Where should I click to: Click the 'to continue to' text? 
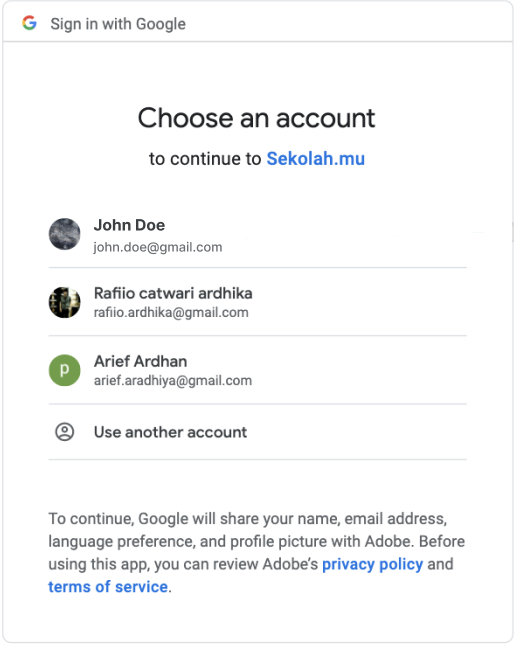pyautogui.click(x=205, y=159)
